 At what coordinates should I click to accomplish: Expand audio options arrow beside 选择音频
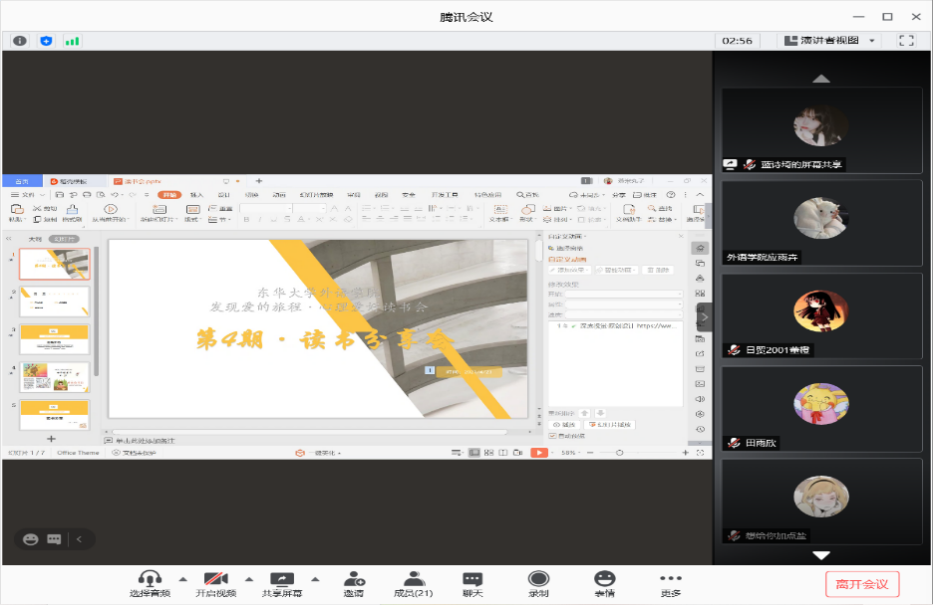pyautogui.click(x=182, y=579)
